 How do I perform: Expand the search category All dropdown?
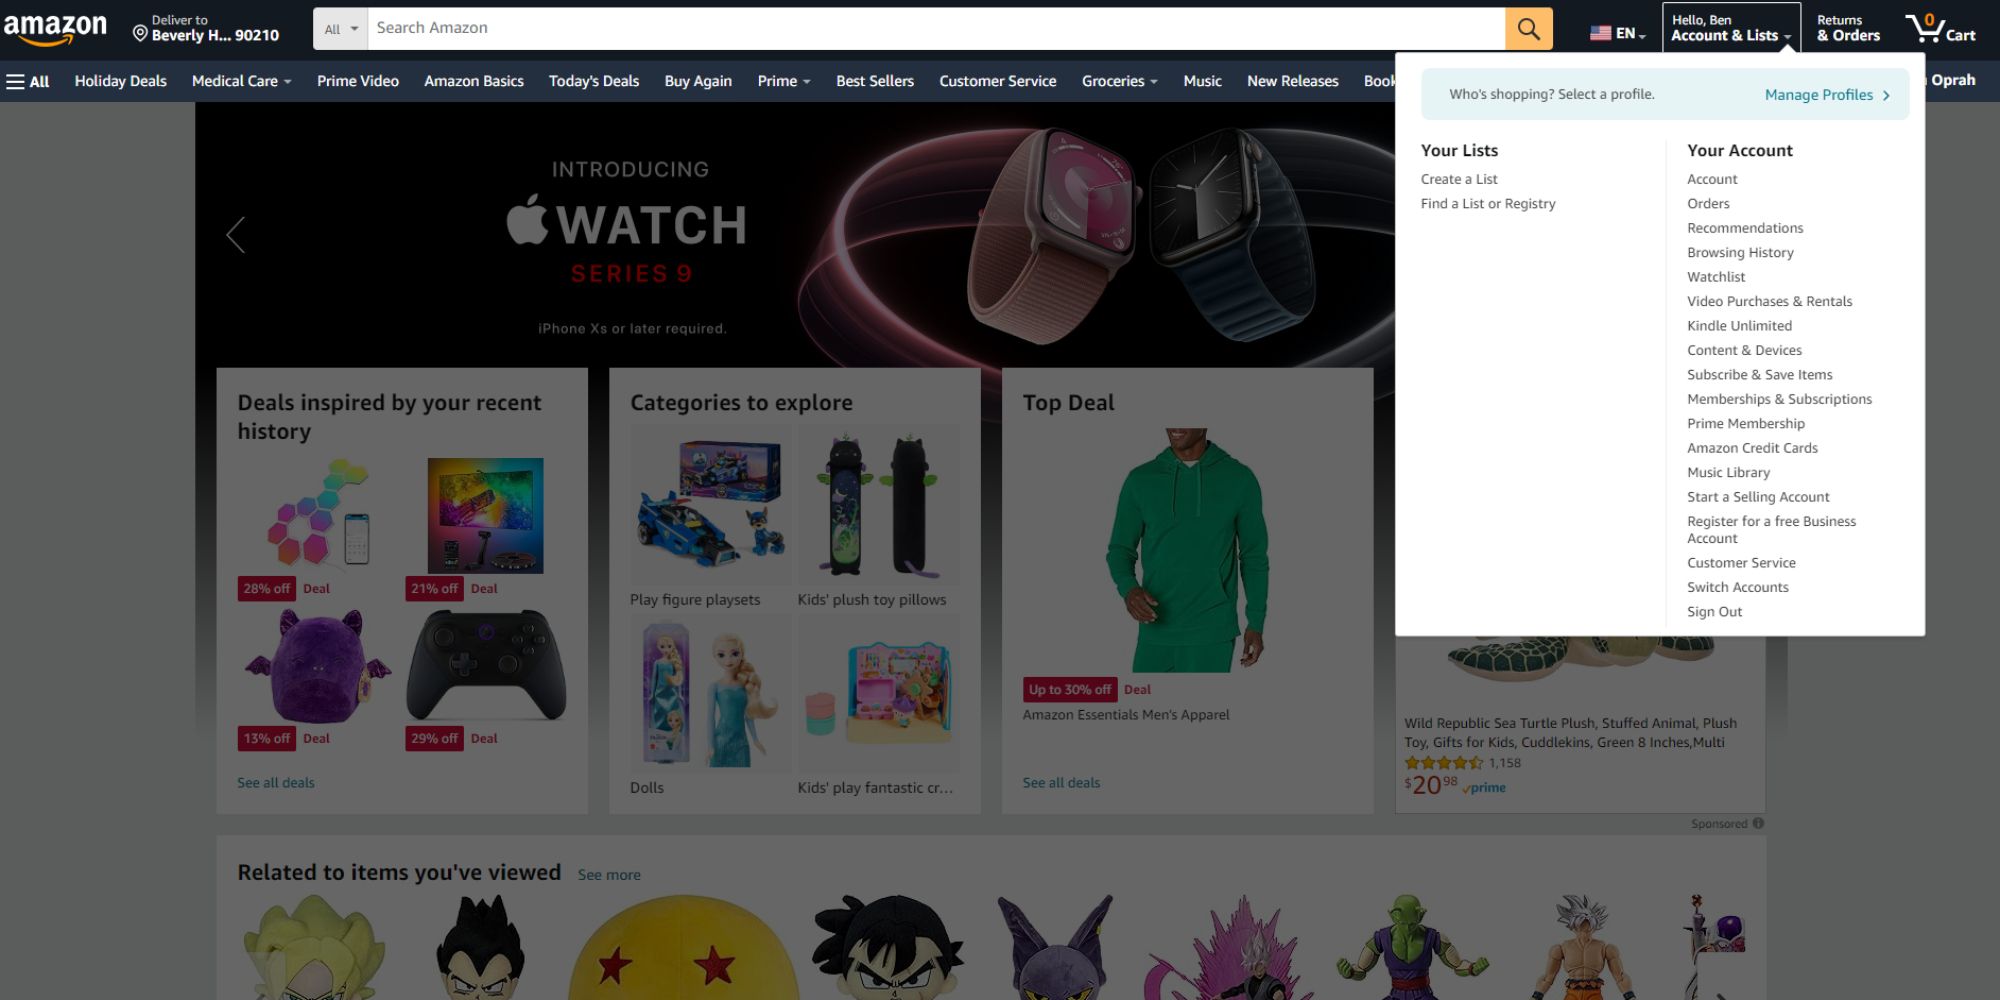pos(340,28)
